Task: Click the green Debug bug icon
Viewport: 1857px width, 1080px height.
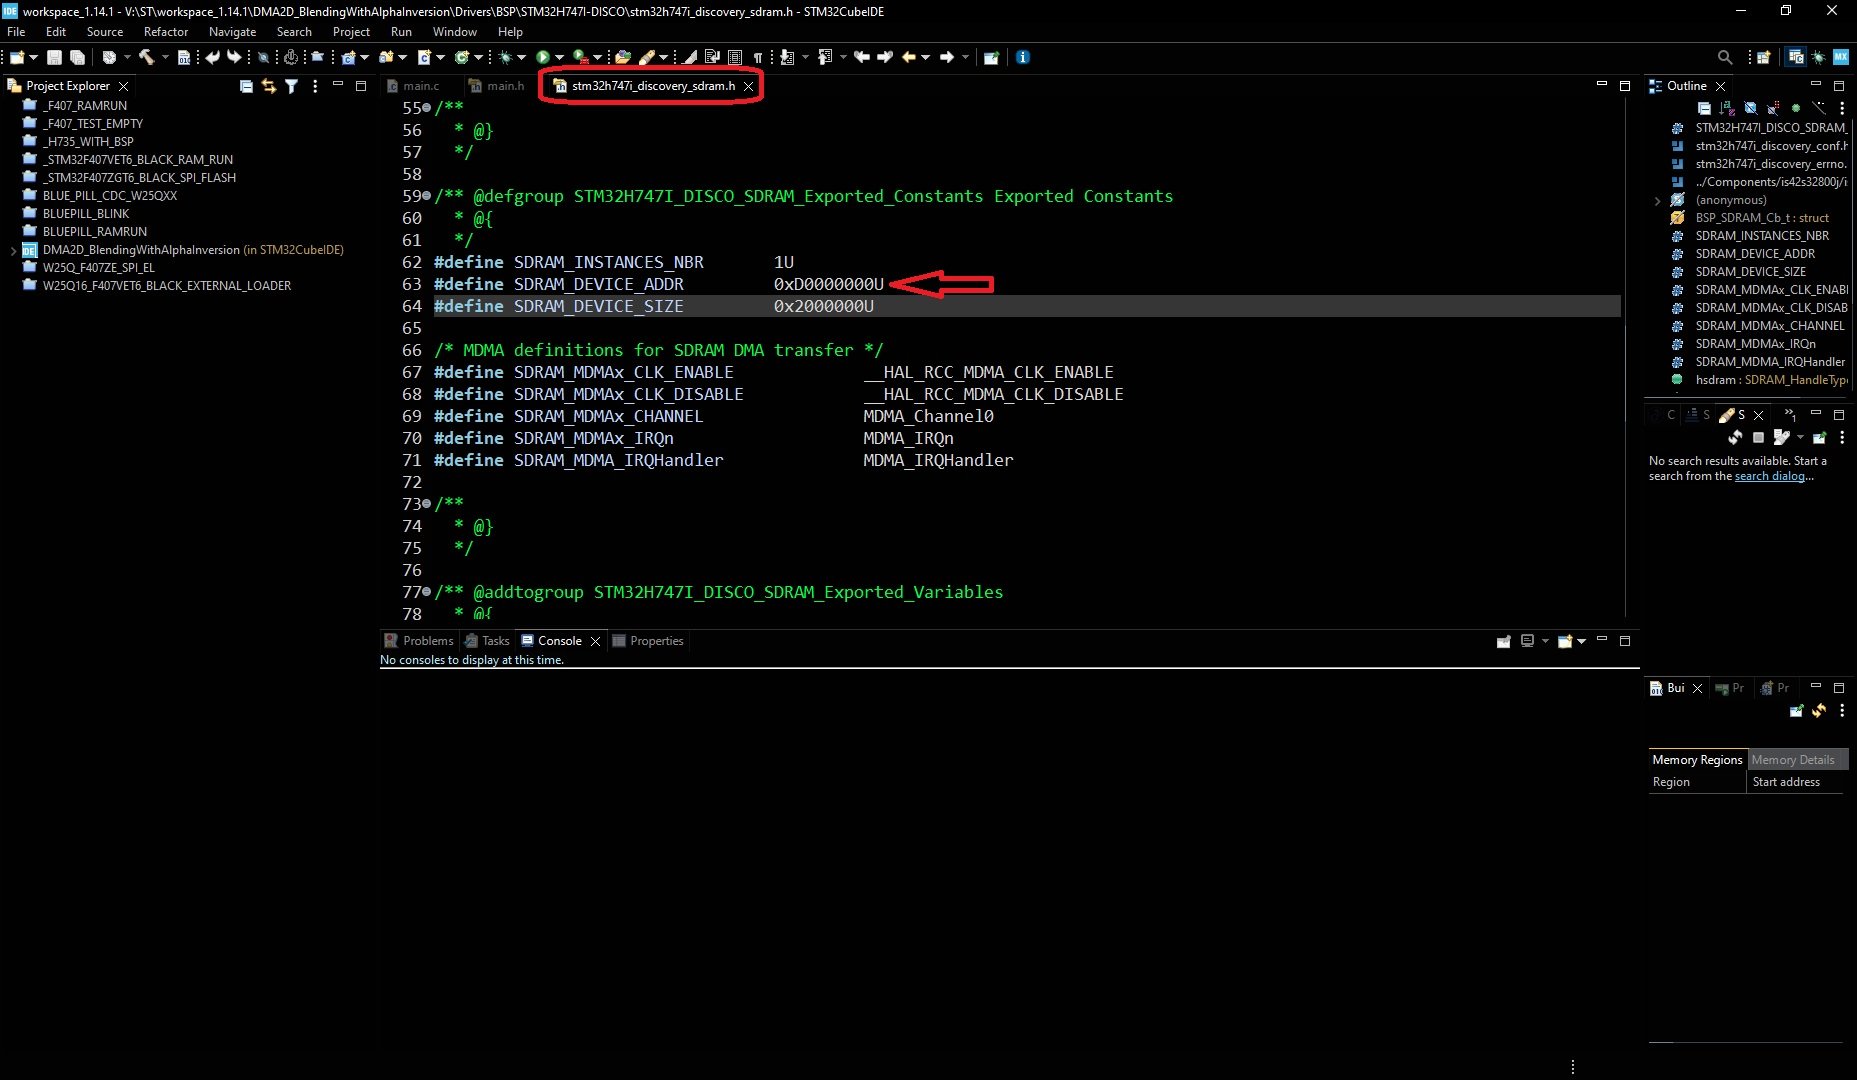Action: [x=505, y=57]
